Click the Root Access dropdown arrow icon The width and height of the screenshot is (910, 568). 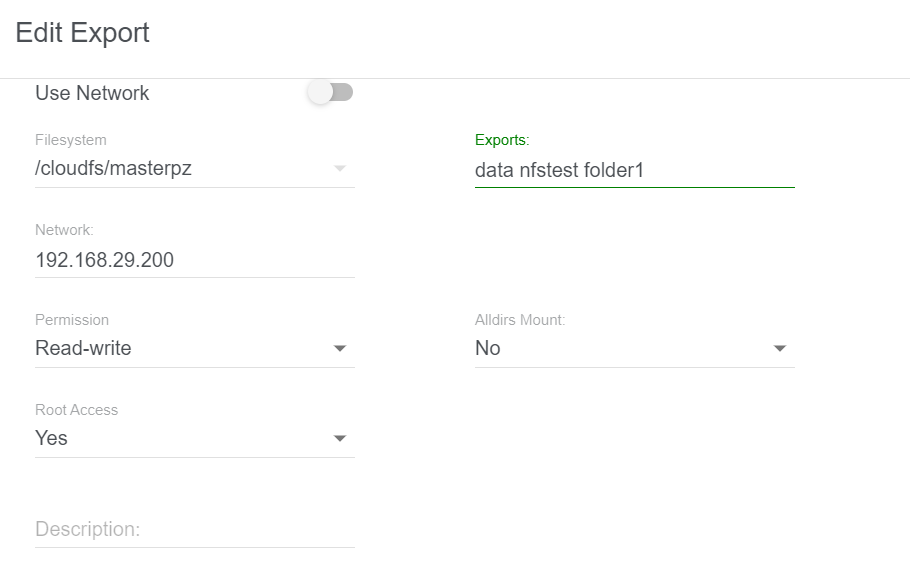coord(340,438)
